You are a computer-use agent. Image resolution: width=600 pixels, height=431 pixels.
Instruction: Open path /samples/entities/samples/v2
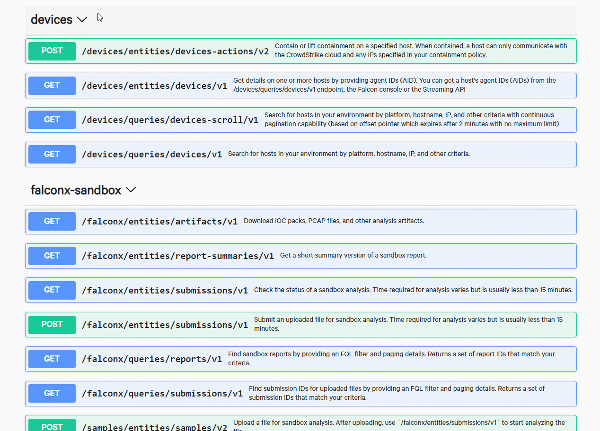tap(154, 427)
